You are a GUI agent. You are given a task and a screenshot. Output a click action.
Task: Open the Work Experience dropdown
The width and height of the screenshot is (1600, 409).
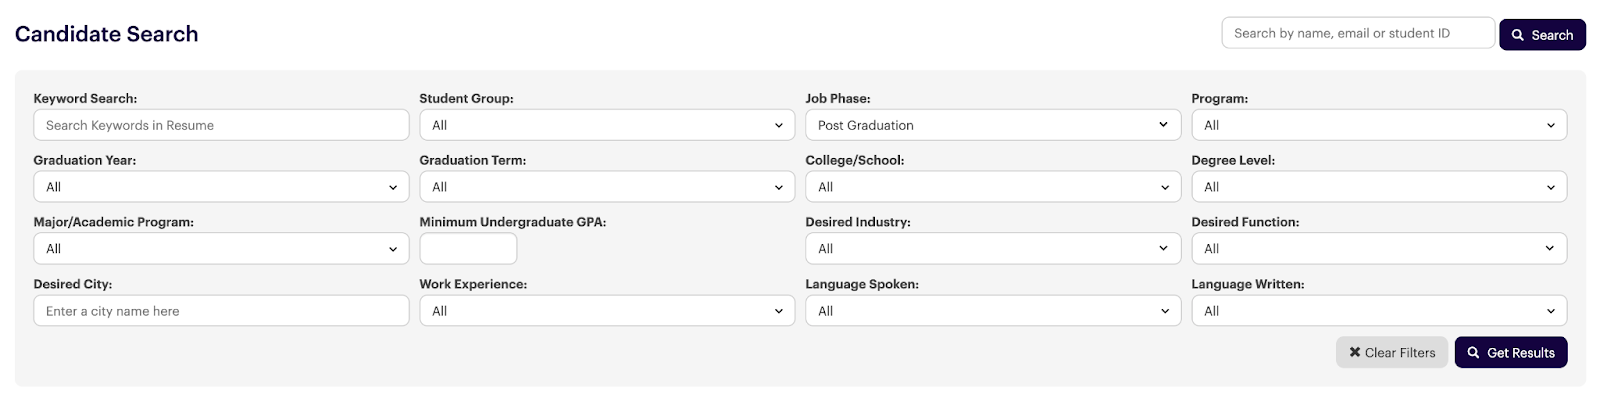pos(607,311)
